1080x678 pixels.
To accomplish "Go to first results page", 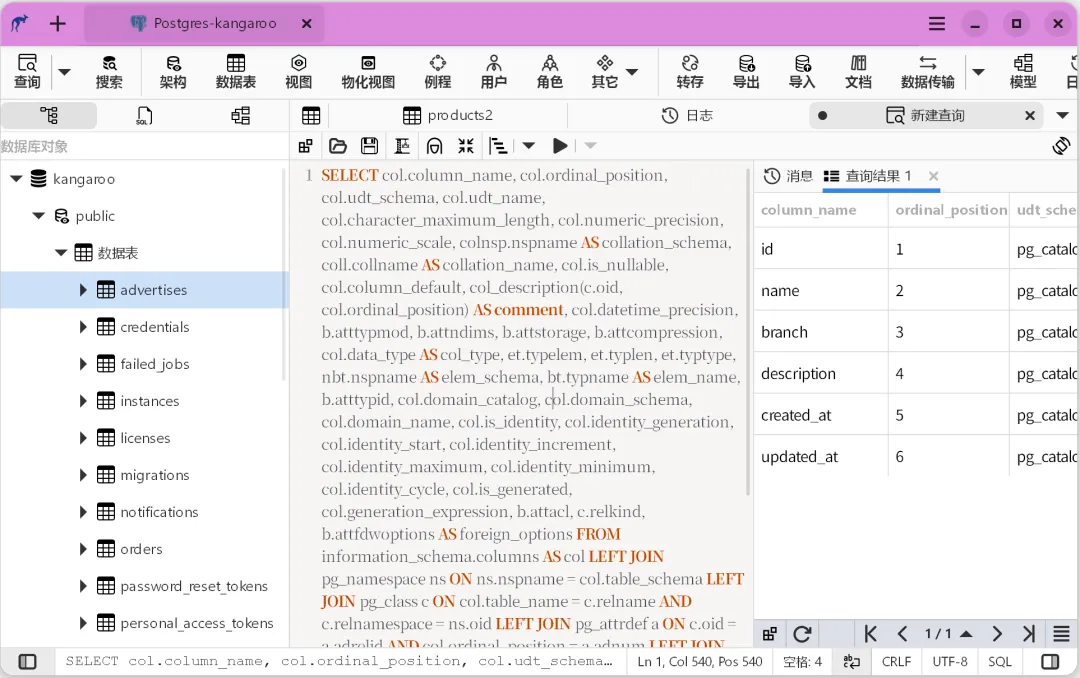I will 870,634.
